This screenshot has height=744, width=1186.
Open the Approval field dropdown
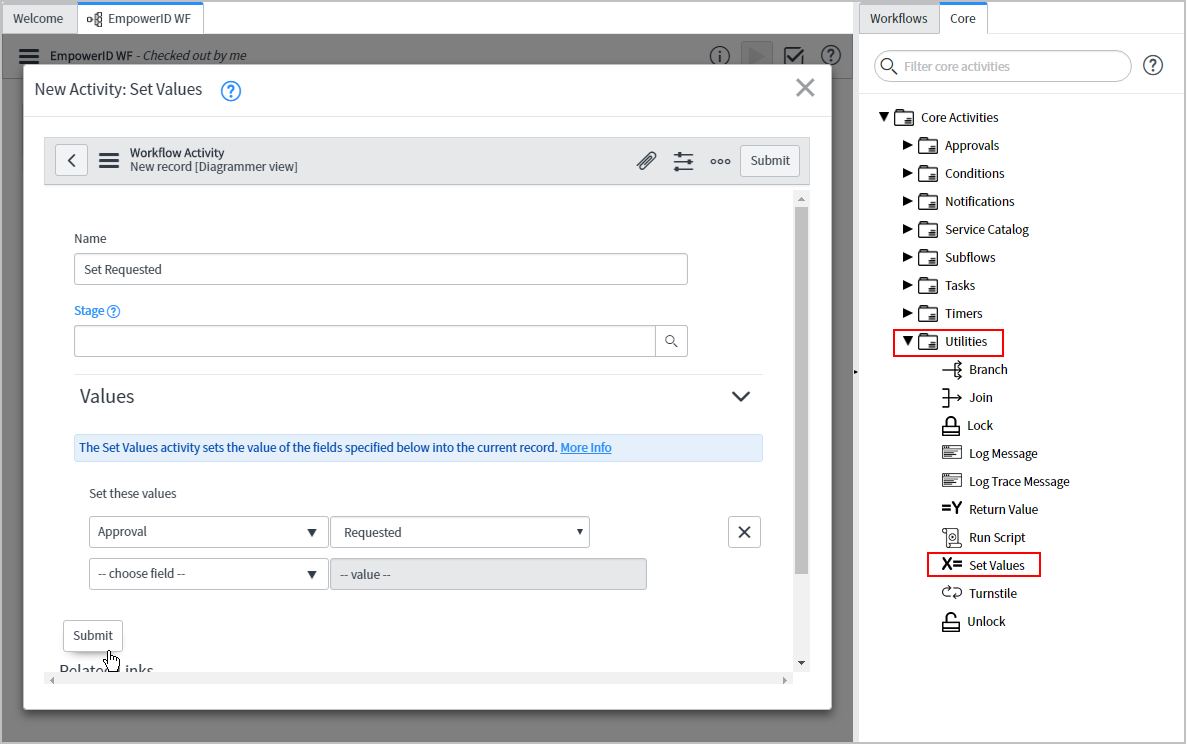(x=208, y=532)
